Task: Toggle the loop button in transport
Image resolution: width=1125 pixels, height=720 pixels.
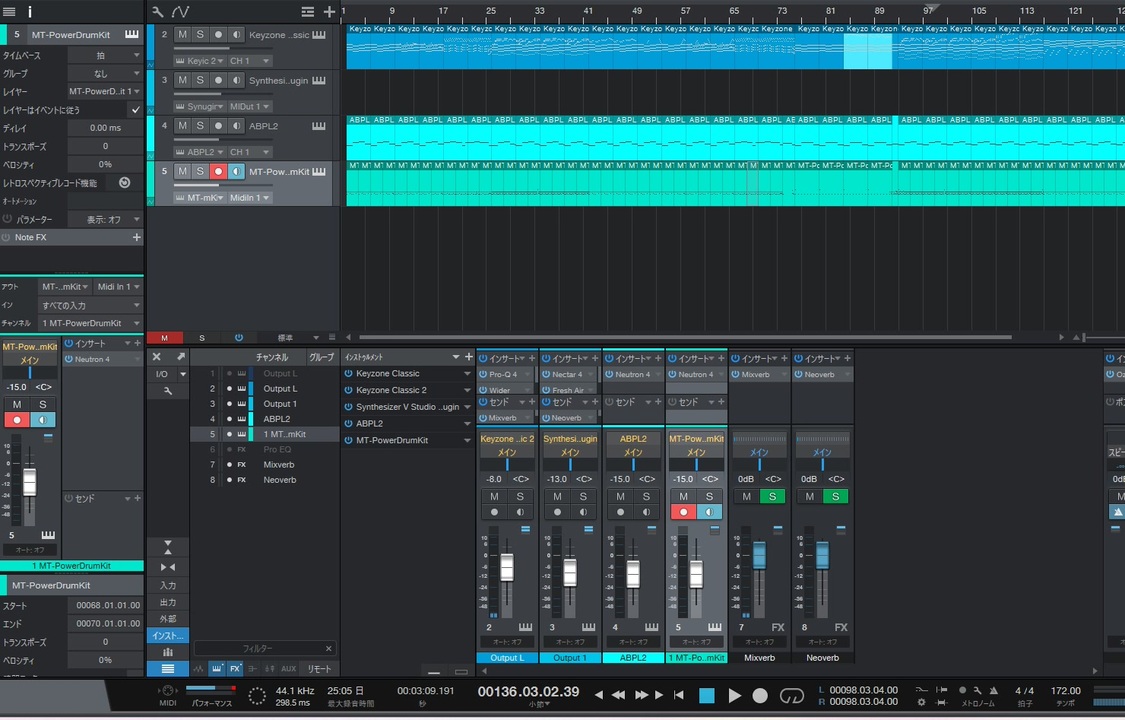Action: (791, 695)
